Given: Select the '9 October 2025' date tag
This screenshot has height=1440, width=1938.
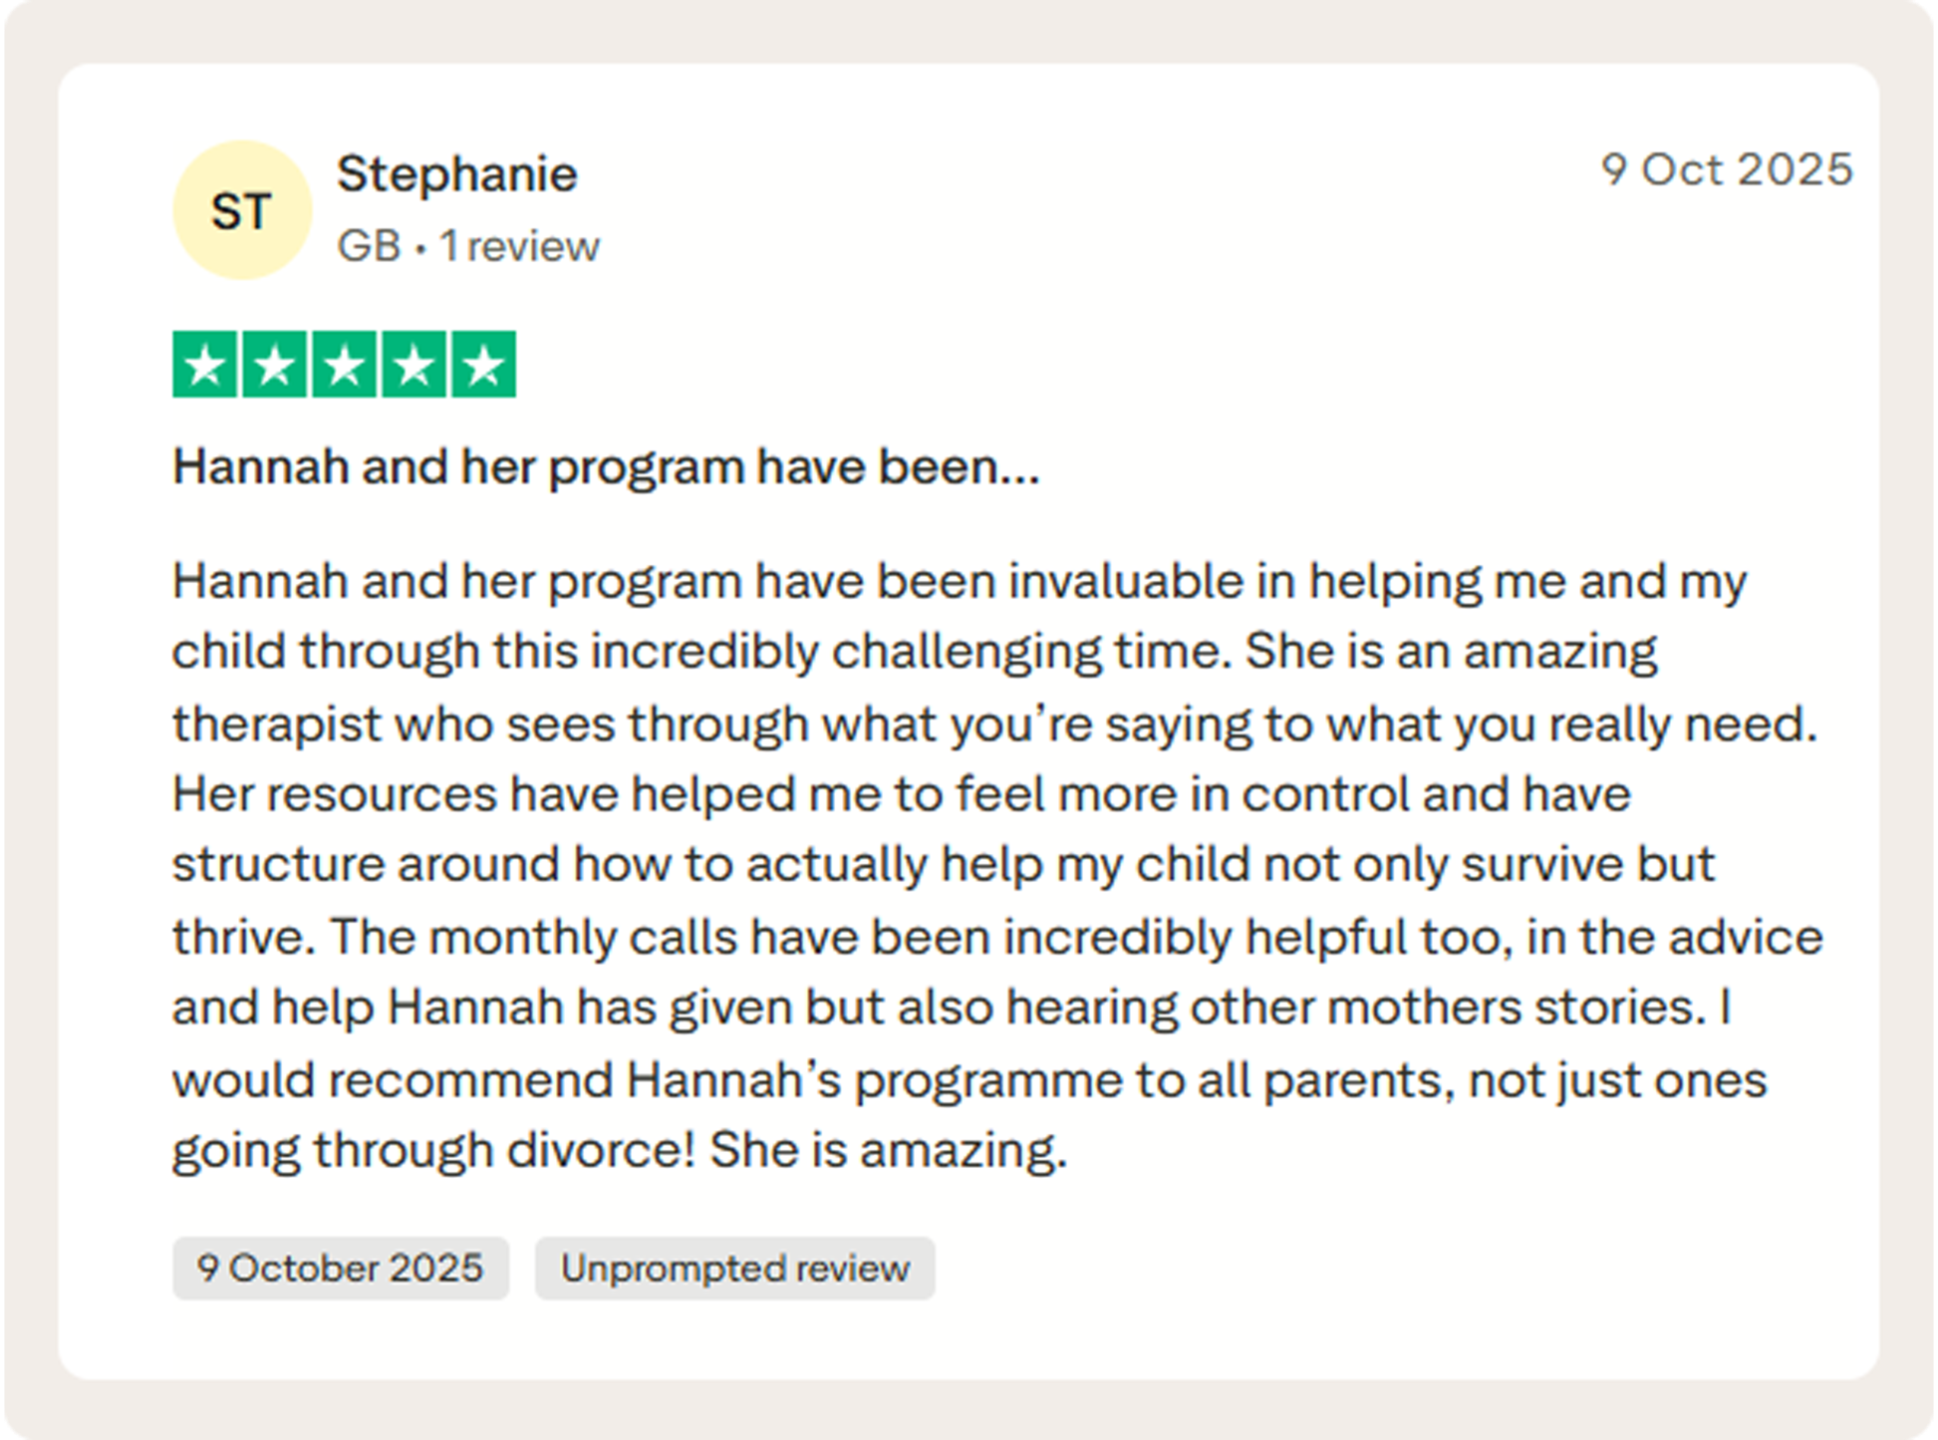Looking at the screenshot, I should (340, 1268).
